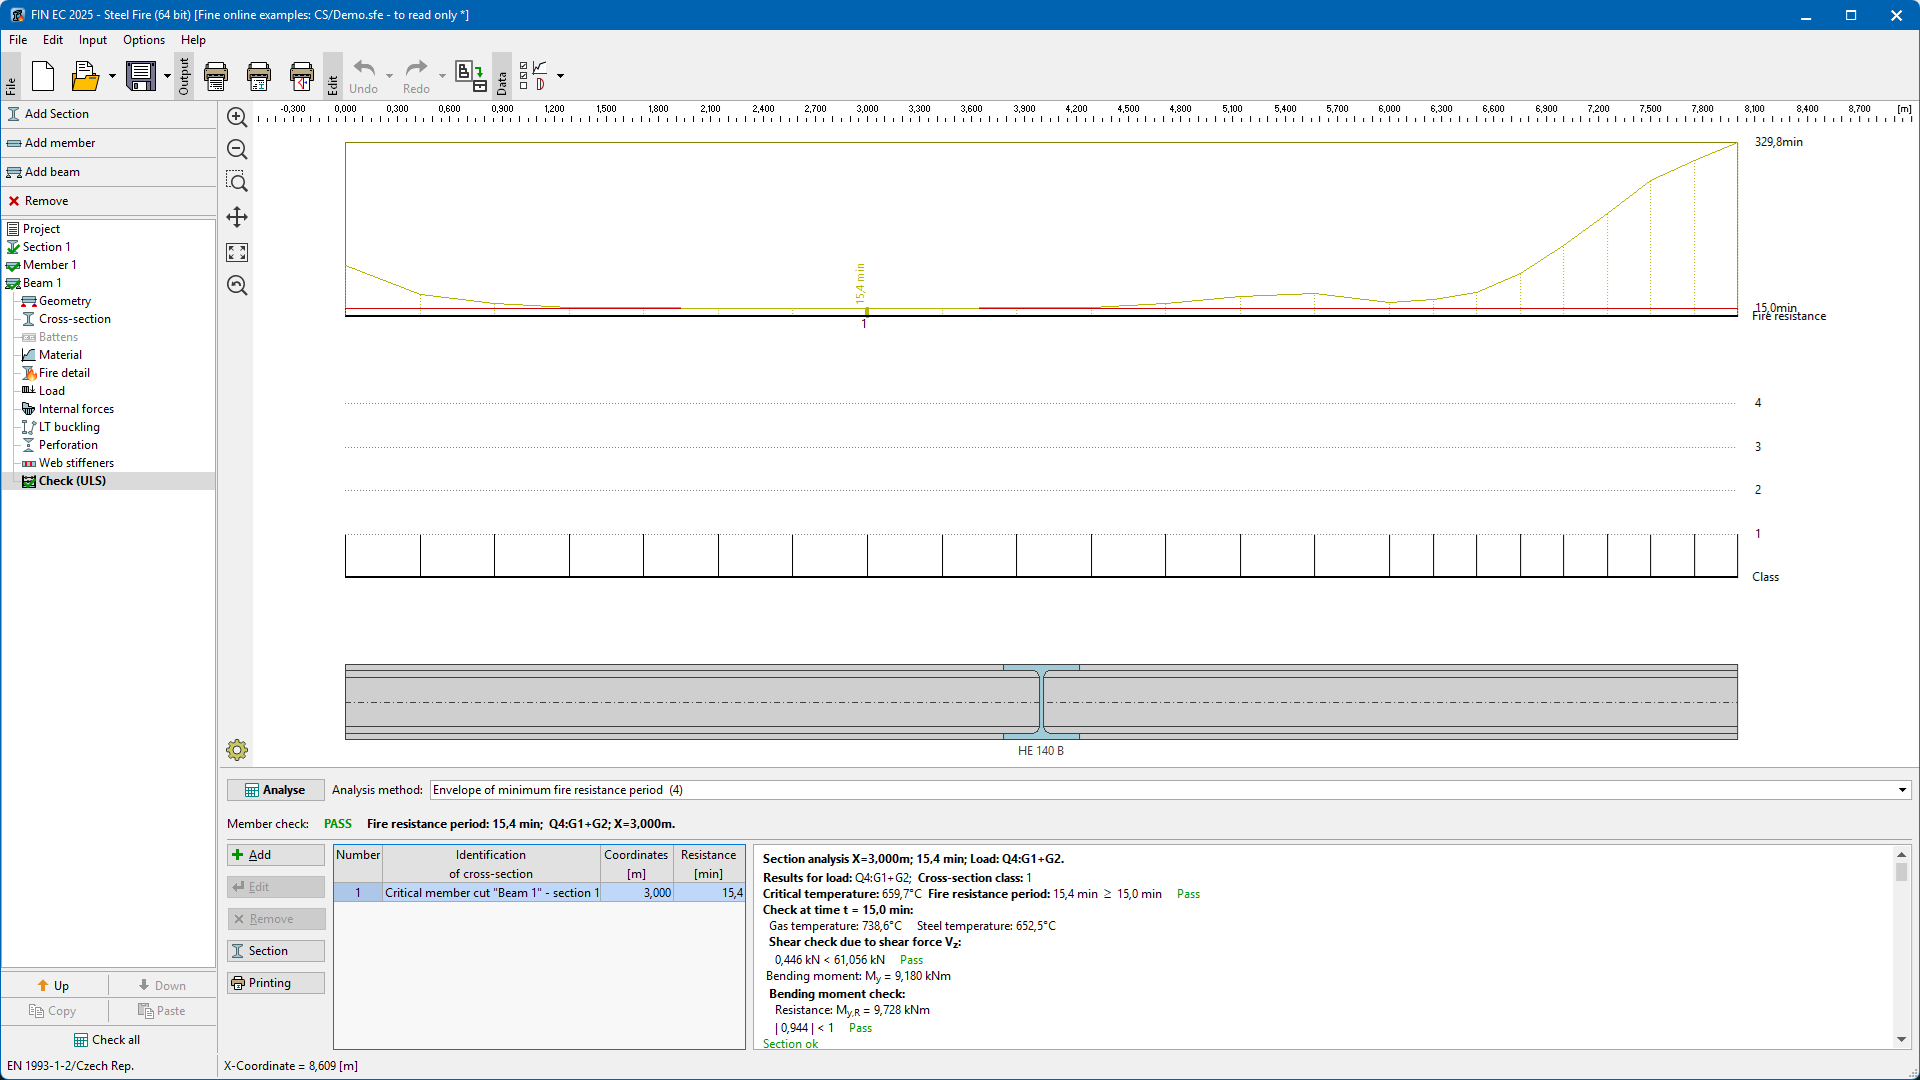This screenshot has height=1080, width=1920.
Task: Expand the save button dropdown arrow
Action: coord(167,76)
